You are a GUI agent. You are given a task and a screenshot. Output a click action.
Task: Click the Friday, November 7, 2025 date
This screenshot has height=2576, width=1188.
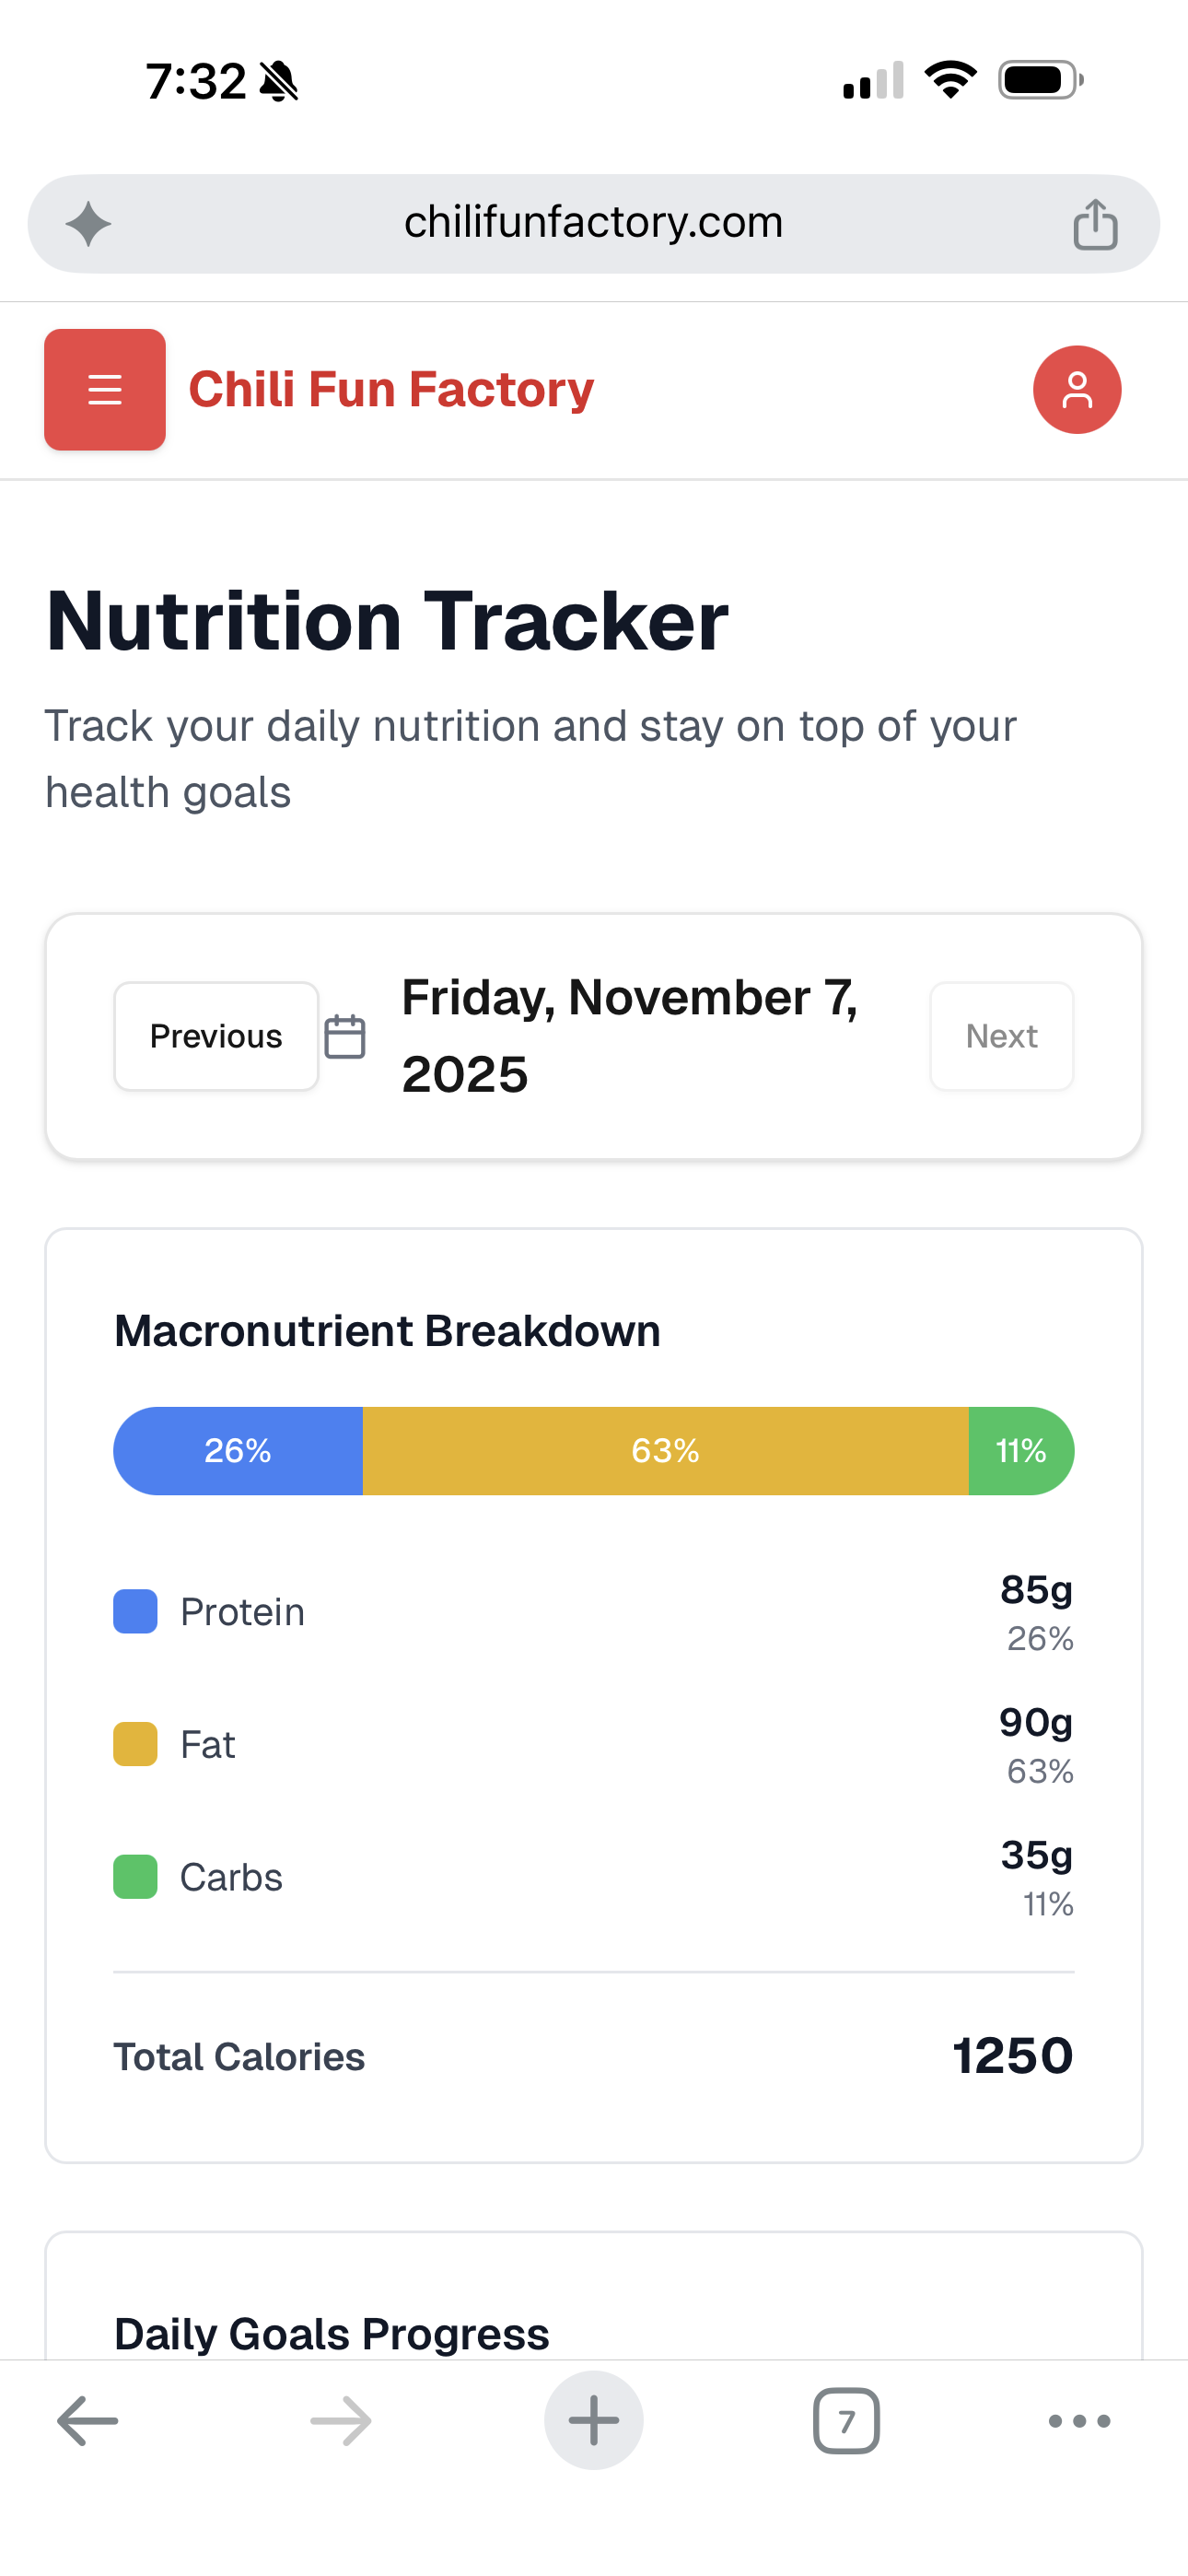tap(630, 1036)
